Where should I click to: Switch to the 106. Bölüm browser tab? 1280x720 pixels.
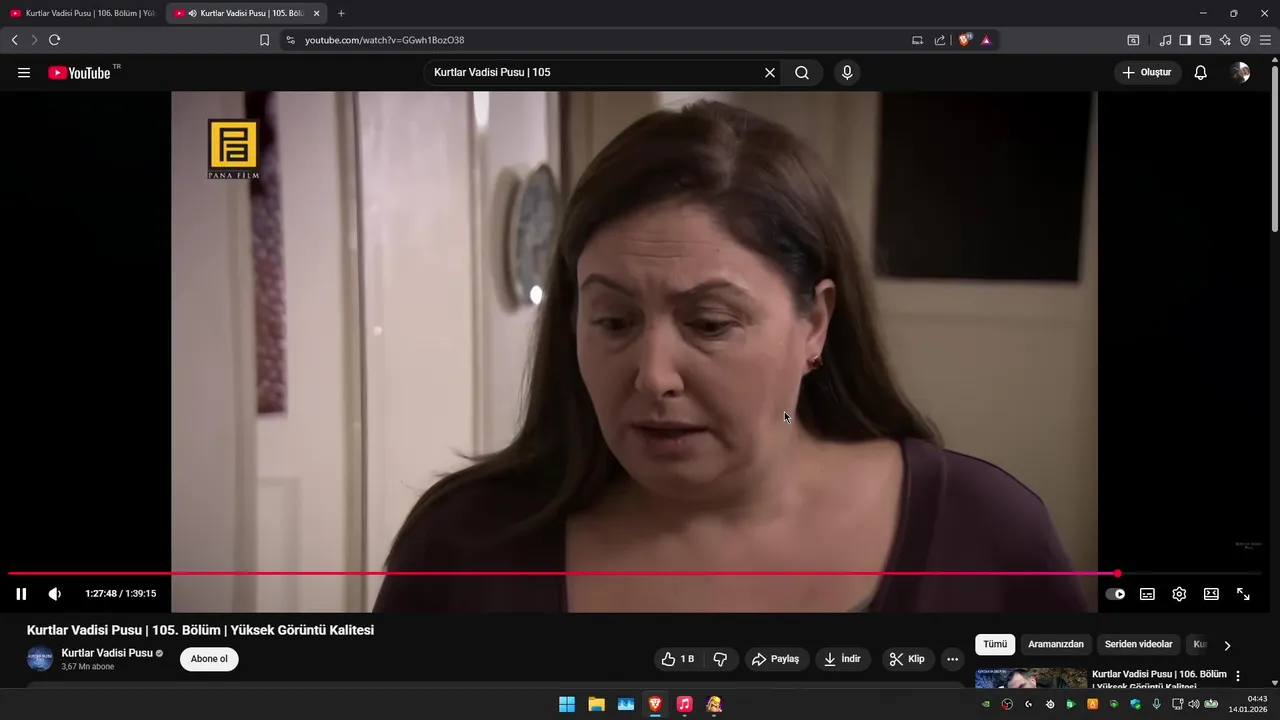(82, 13)
